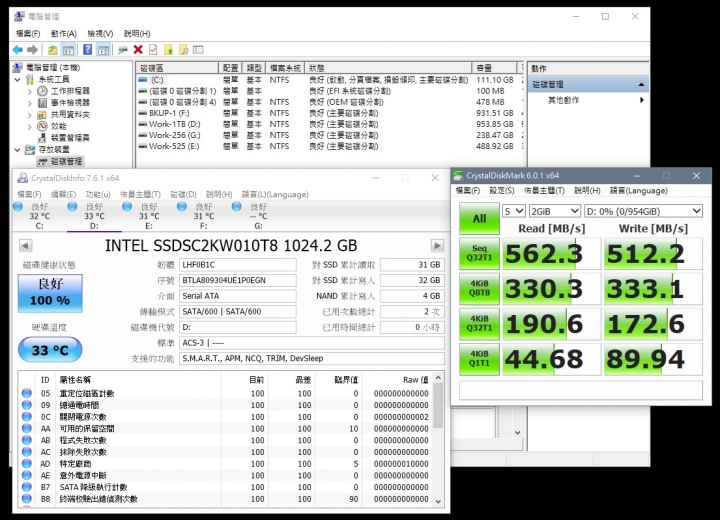720x520 pixels.
Task: Select the Work-256 (G:) volume row
Action: (329, 135)
